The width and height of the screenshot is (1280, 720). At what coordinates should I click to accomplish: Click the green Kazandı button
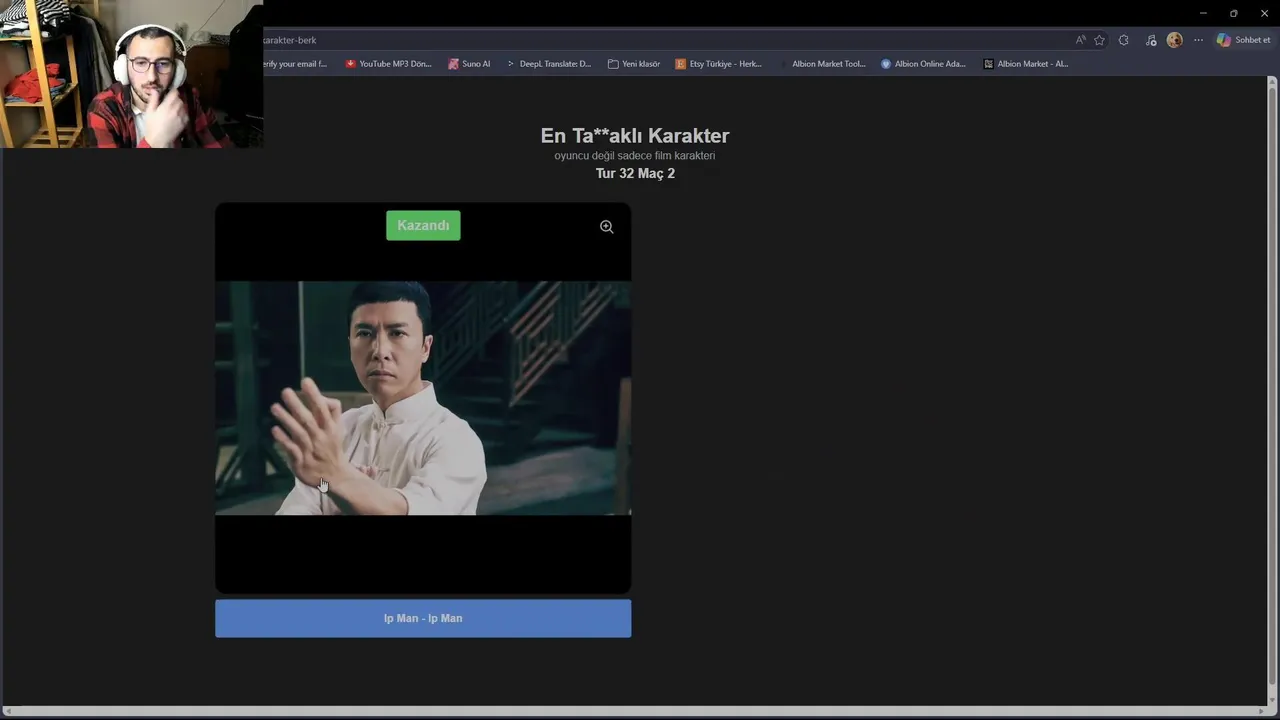(x=423, y=225)
